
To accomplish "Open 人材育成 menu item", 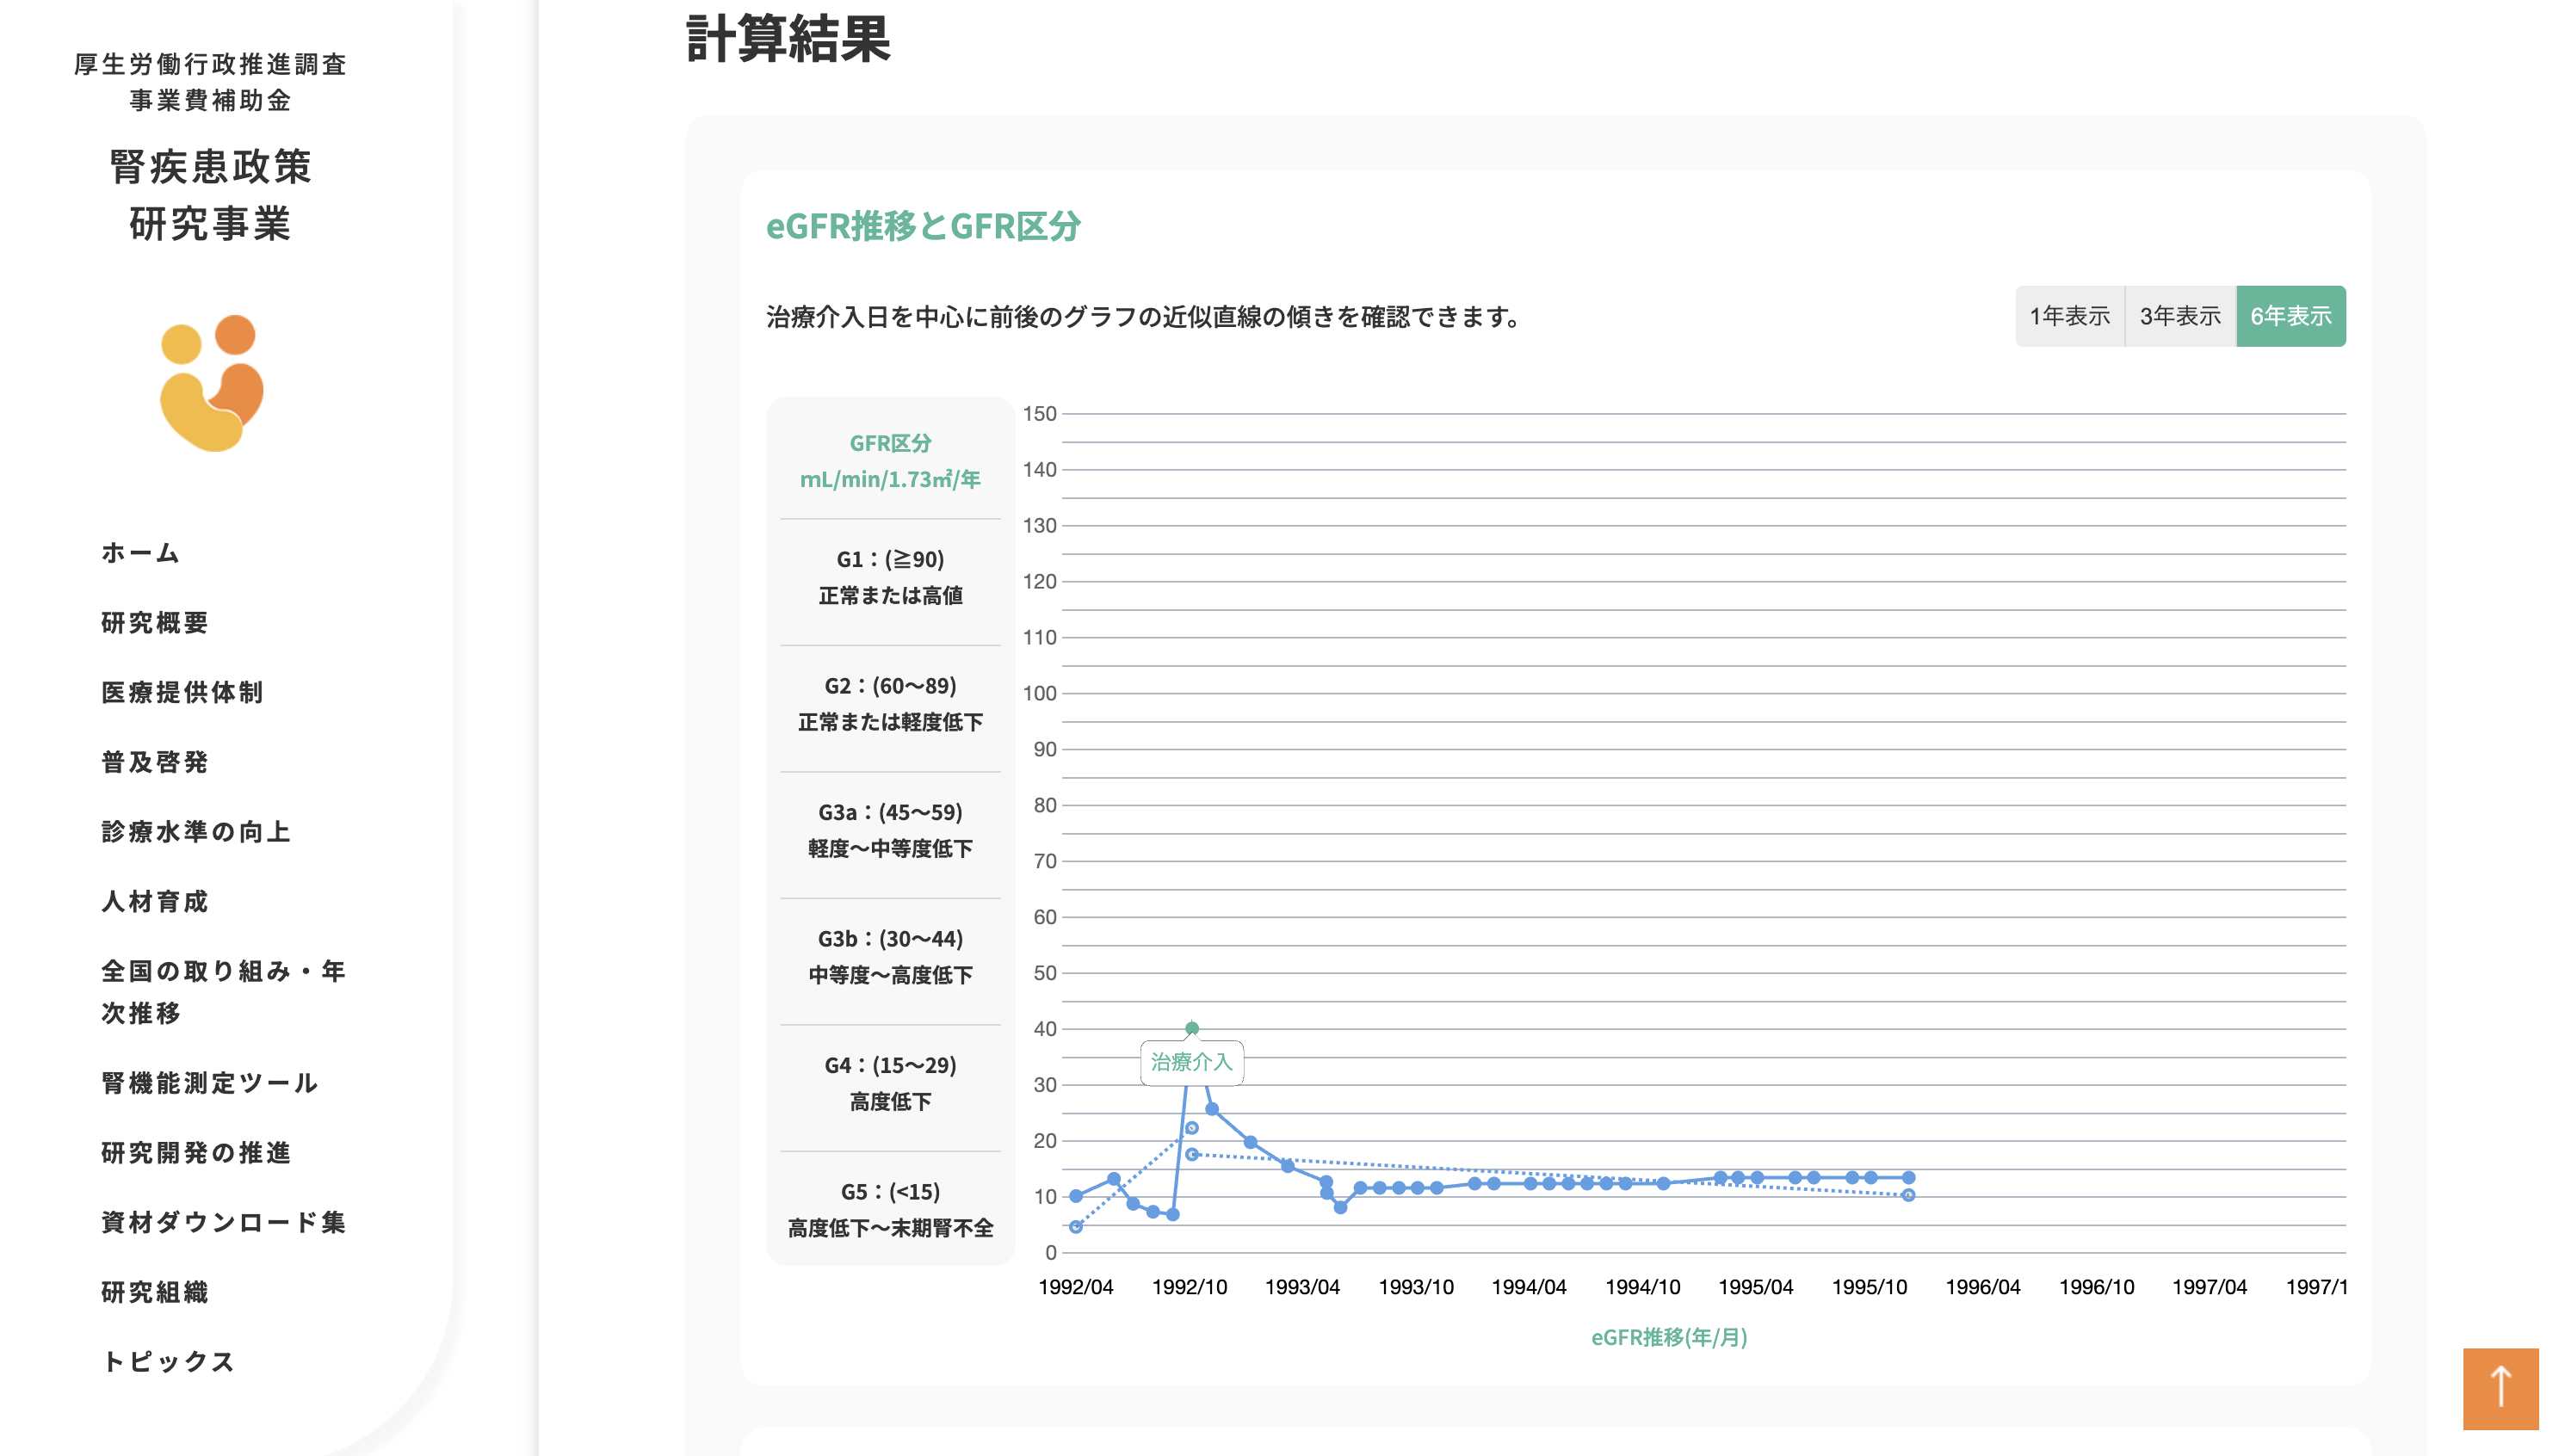I will point(155,901).
